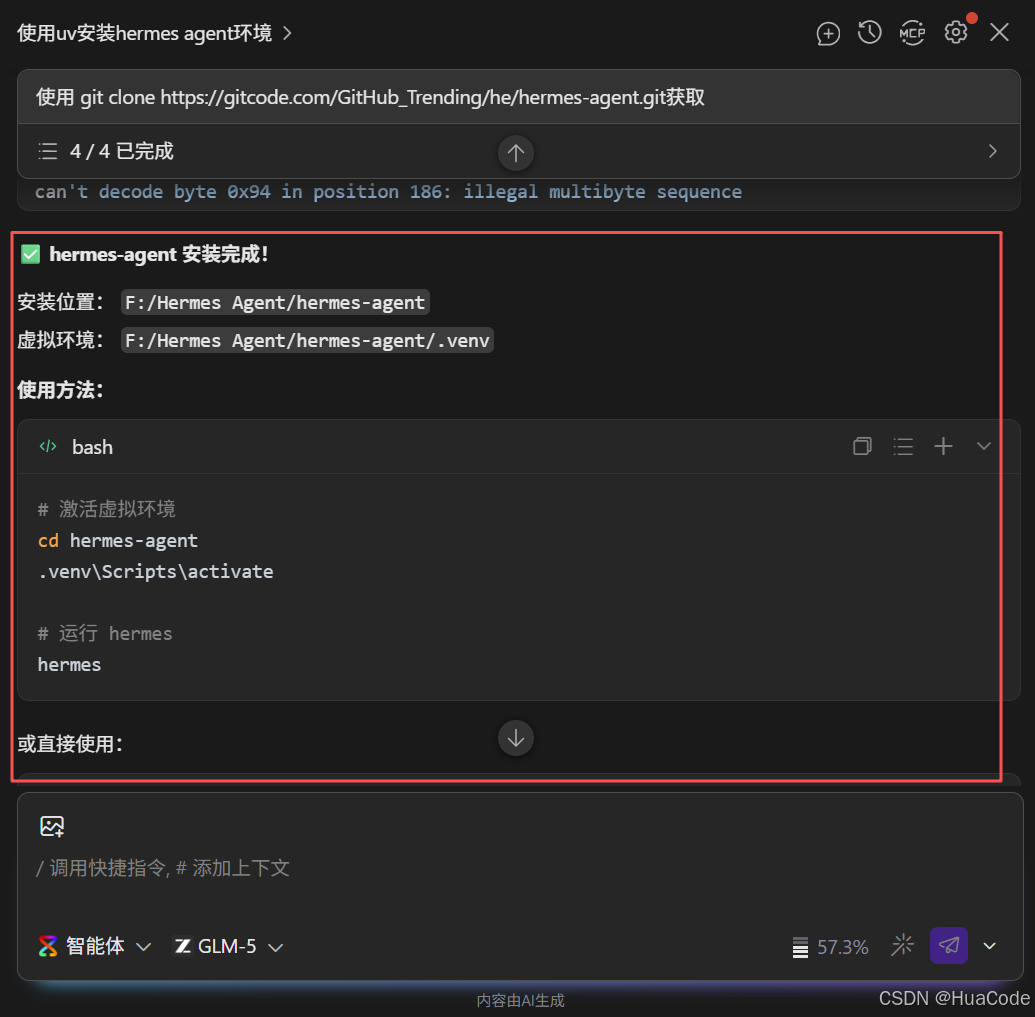
Task: Click the code icon beside bash
Action: tap(48, 447)
